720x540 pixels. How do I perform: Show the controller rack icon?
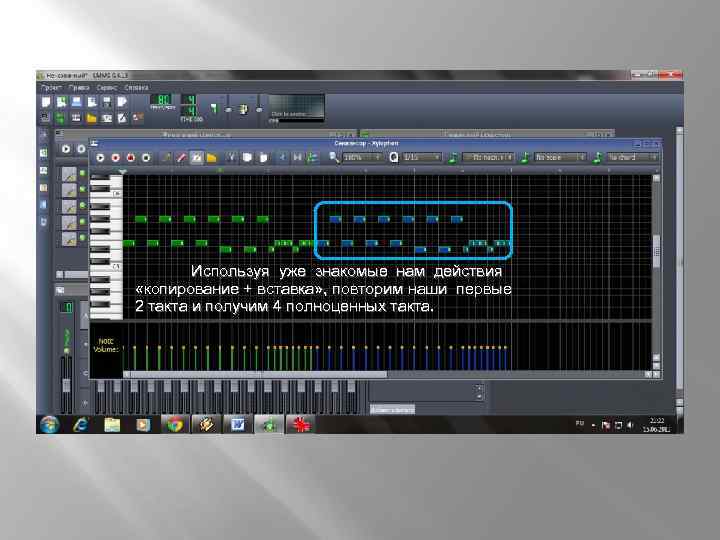[x=137, y=118]
